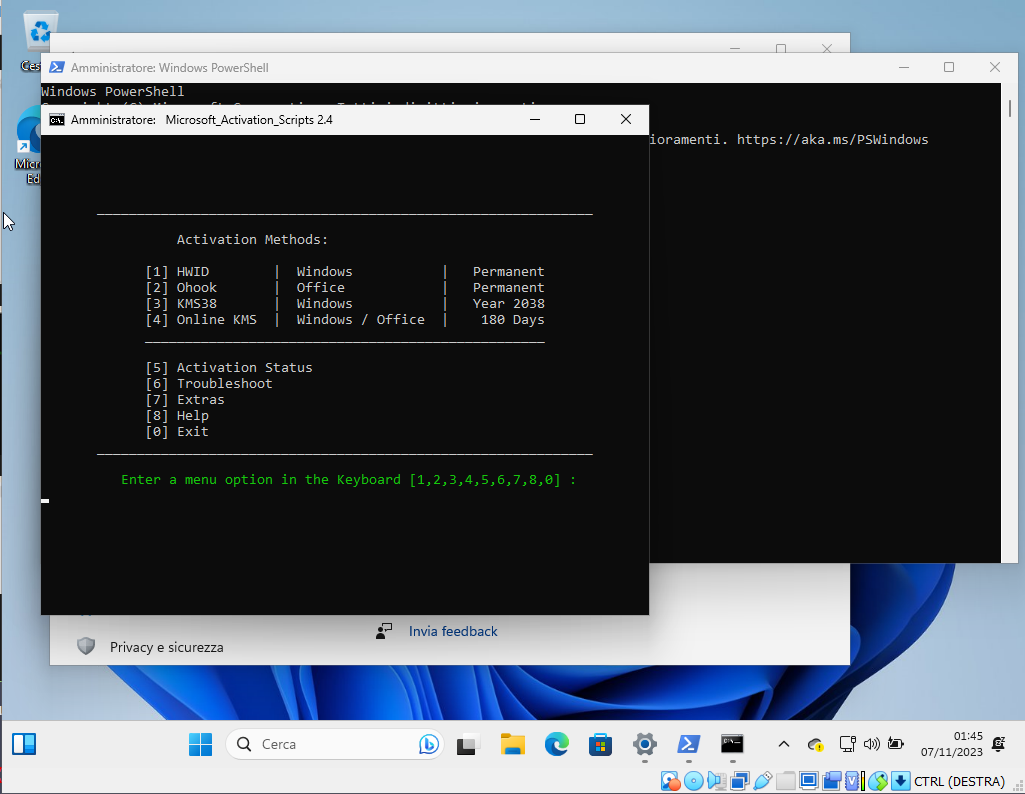Open the Widgets panel icon
1025x794 pixels.
tap(24, 744)
